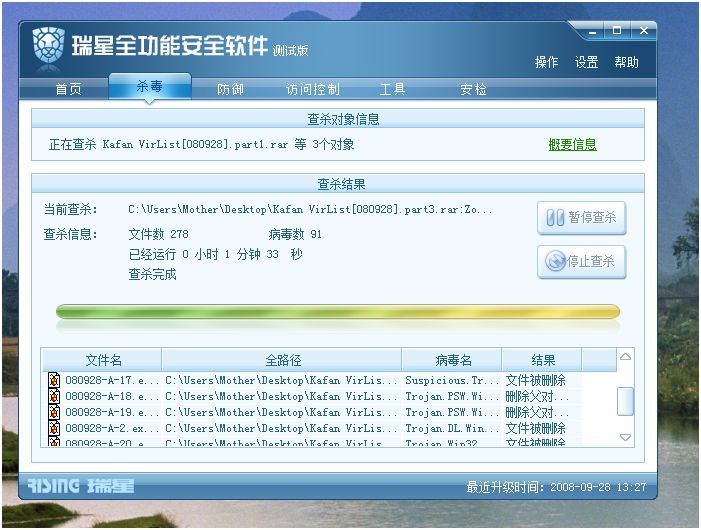Open the 帮助 menu
This screenshot has height=530, width=701.
(626, 62)
